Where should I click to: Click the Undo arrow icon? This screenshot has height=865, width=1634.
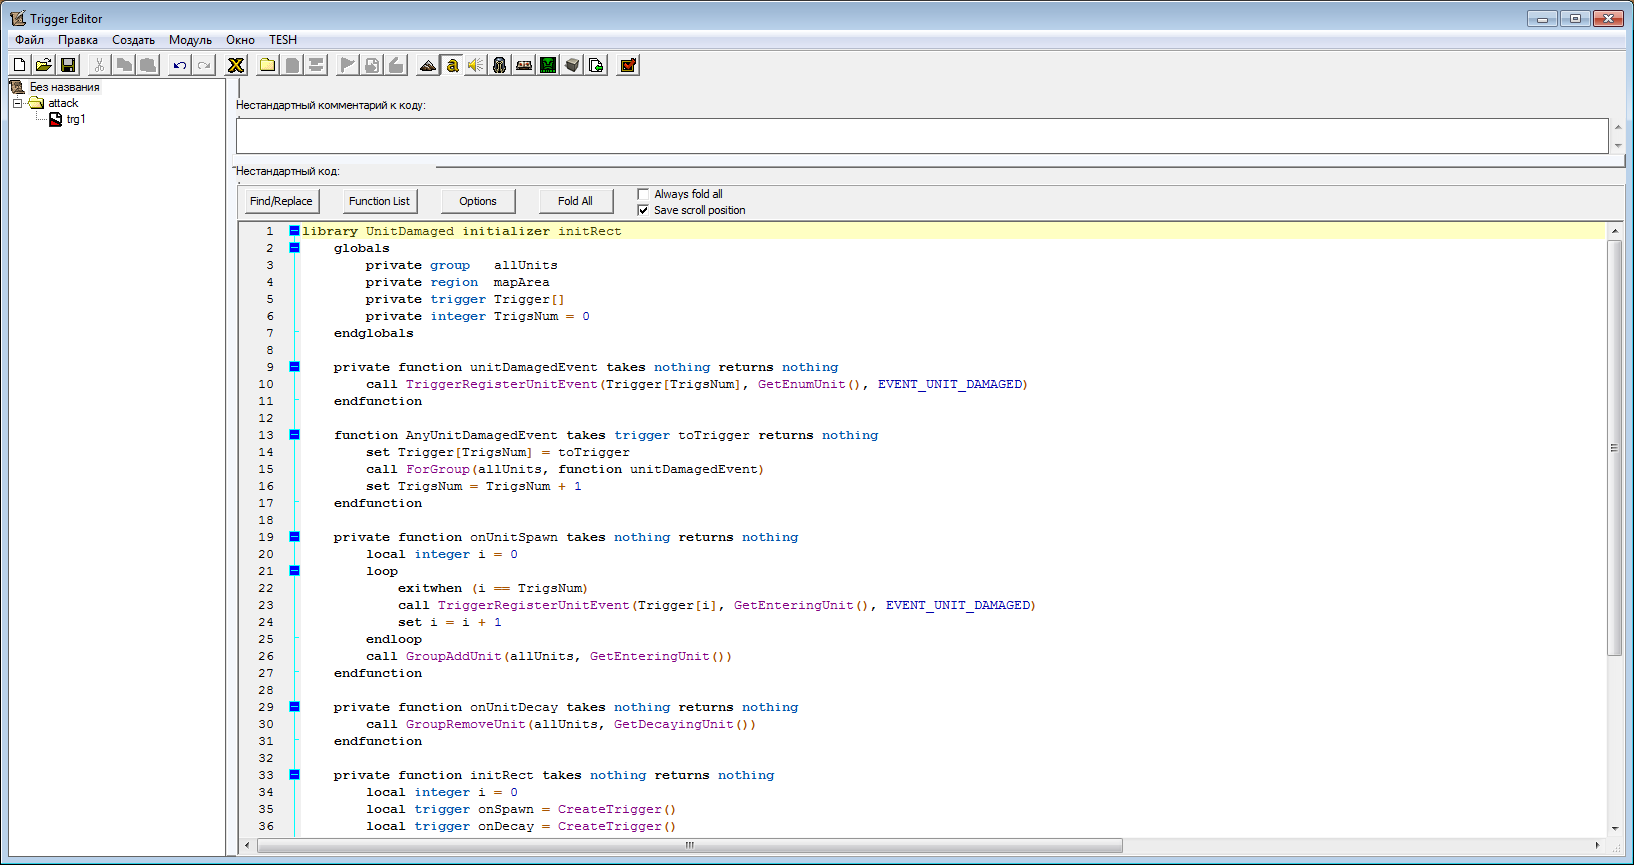tap(180, 65)
